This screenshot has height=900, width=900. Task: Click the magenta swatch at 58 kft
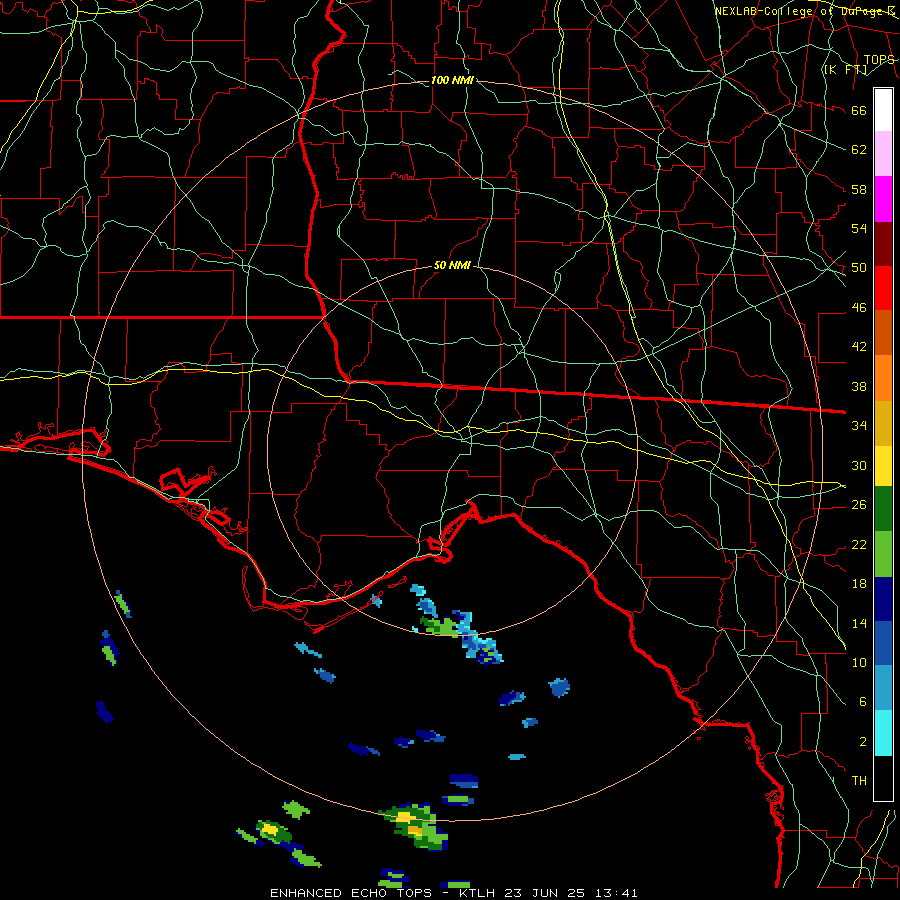click(883, 199)
